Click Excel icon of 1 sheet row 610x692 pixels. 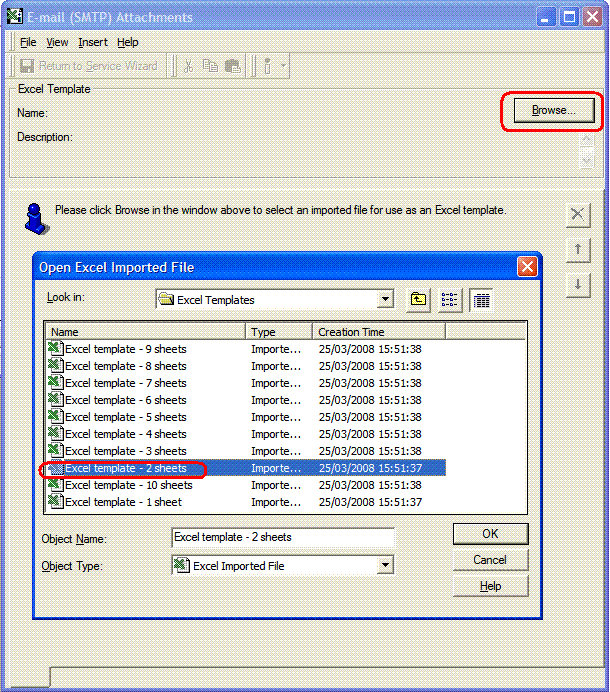[55, 502]
